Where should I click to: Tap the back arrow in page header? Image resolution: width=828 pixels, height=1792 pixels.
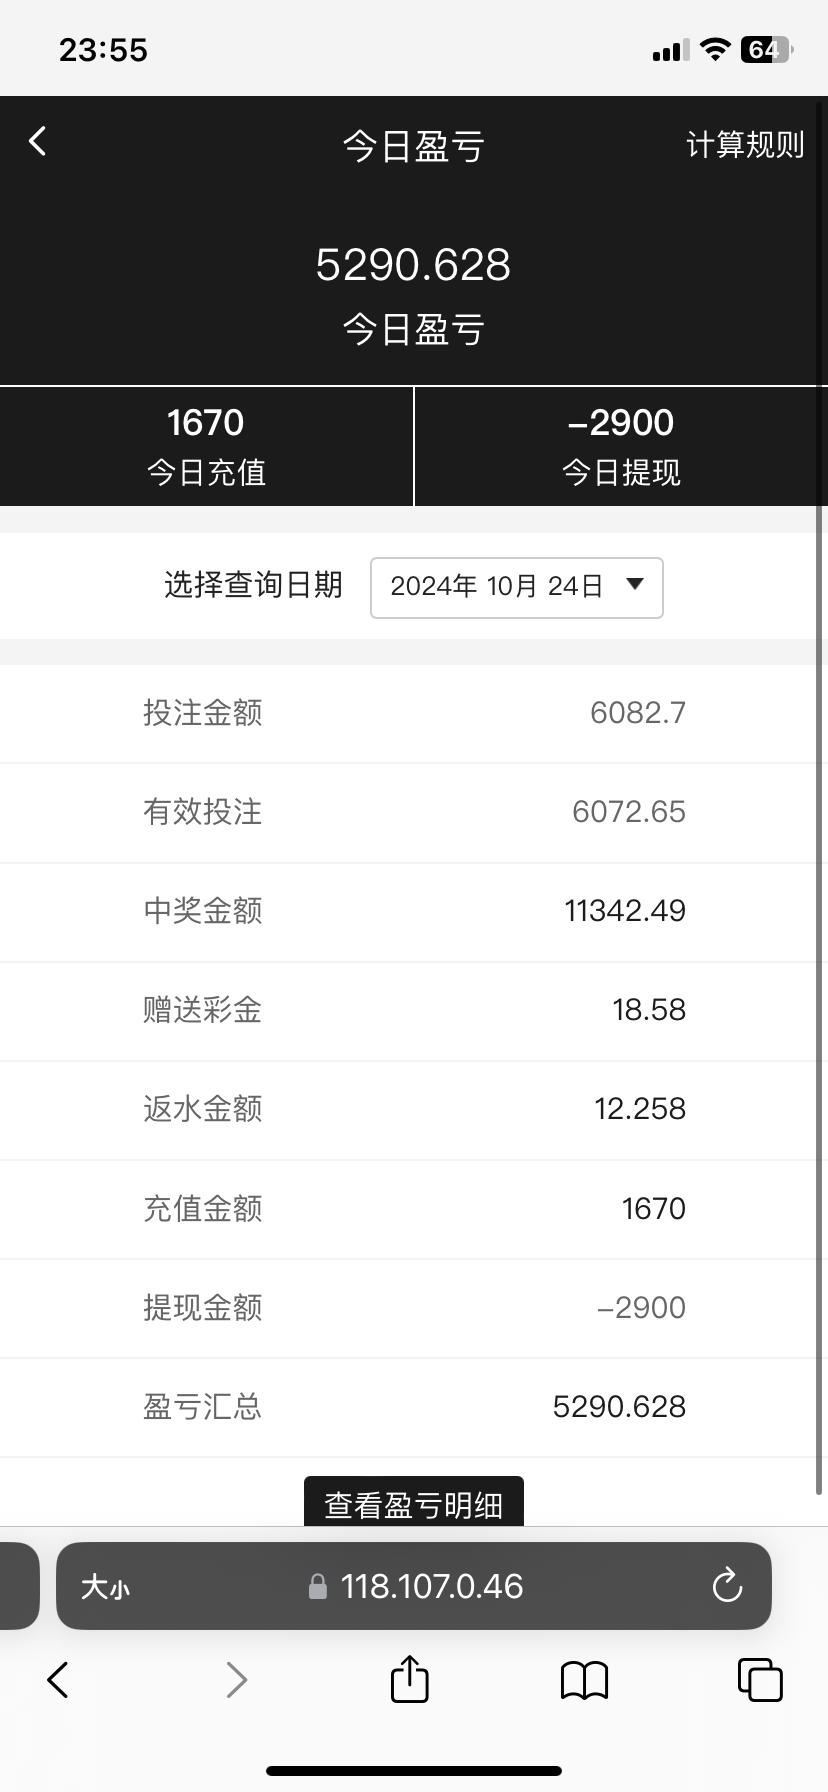(x=38, y=142)
